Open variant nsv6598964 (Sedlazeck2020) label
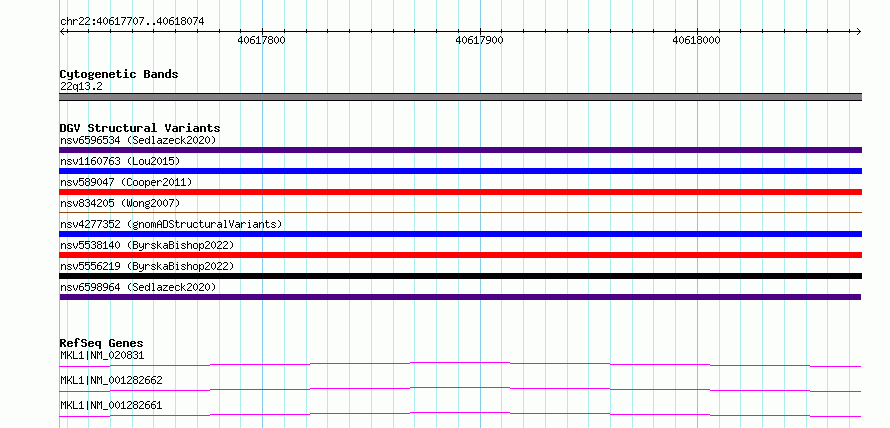The image size is (890, 428). point(138,287)
